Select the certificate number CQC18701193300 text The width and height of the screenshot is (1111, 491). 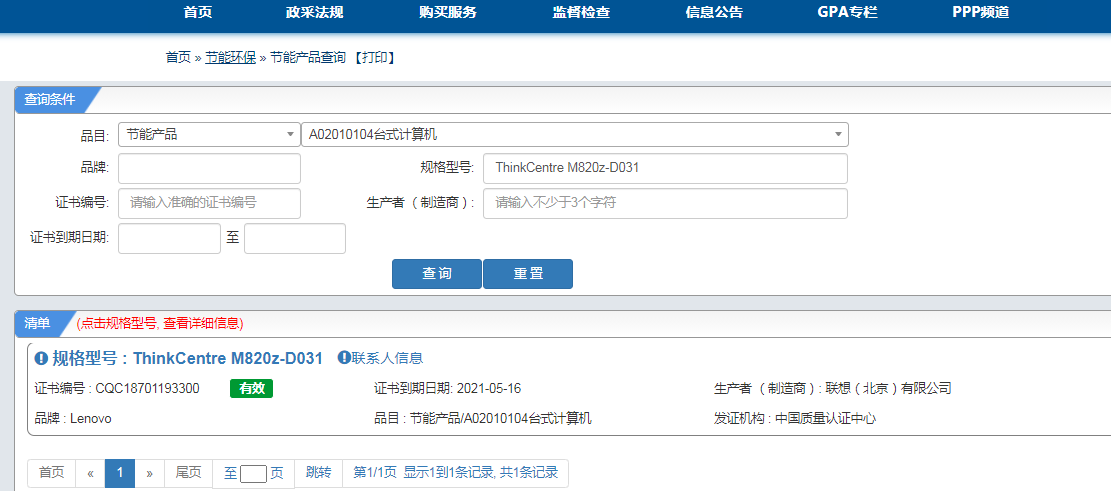(x=147, y=388)
